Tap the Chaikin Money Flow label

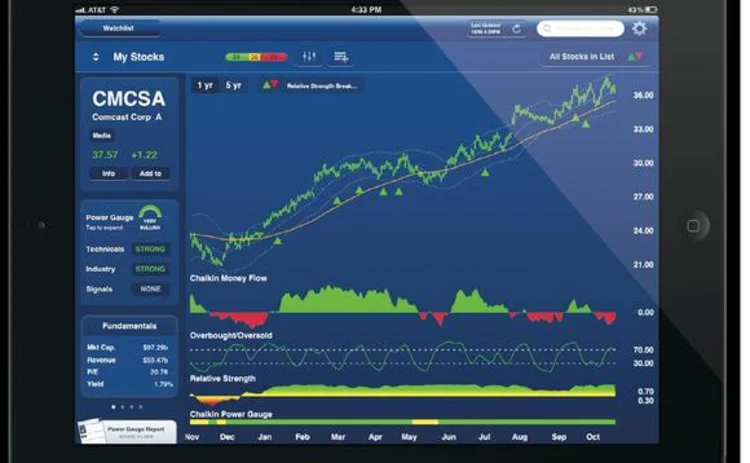(x=228, y=278)
